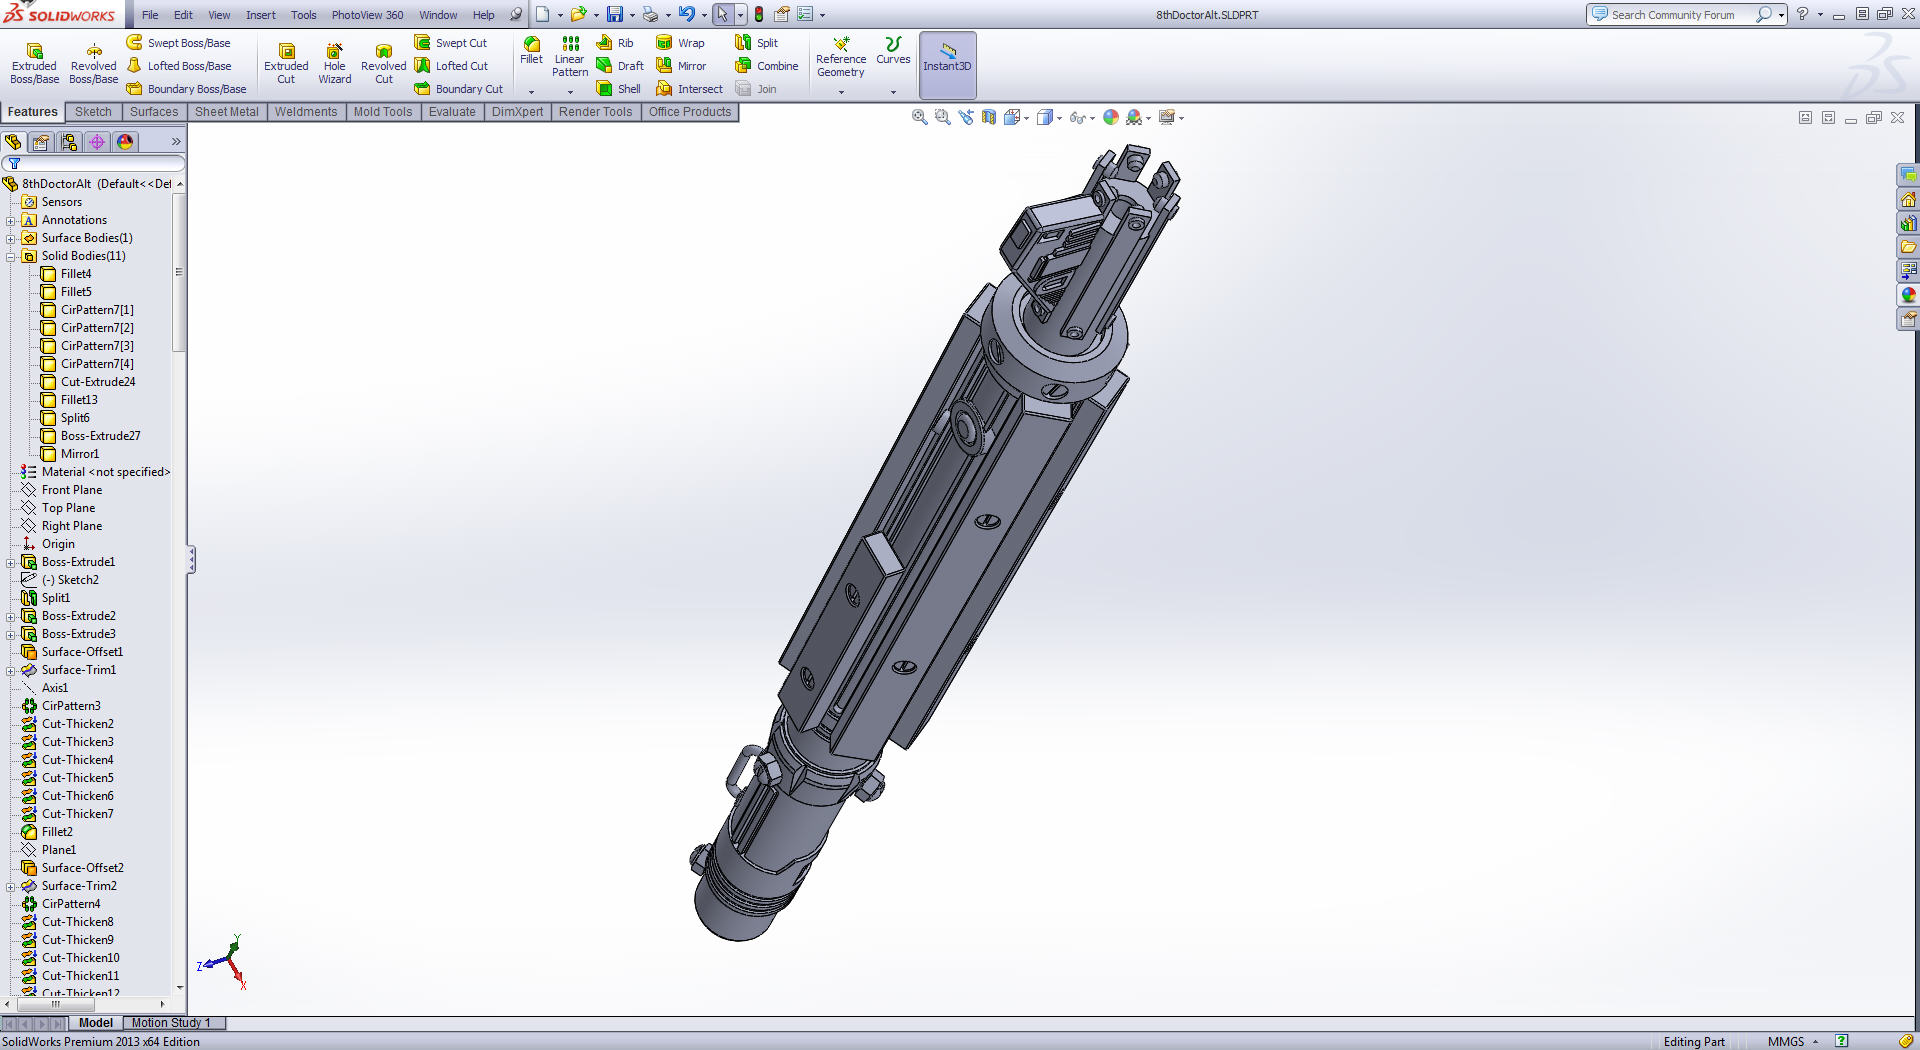The height and width of the screenshot is (1050, 1920).
Task: Choose the Lofted Cut tool
Action: coord(452,66)
